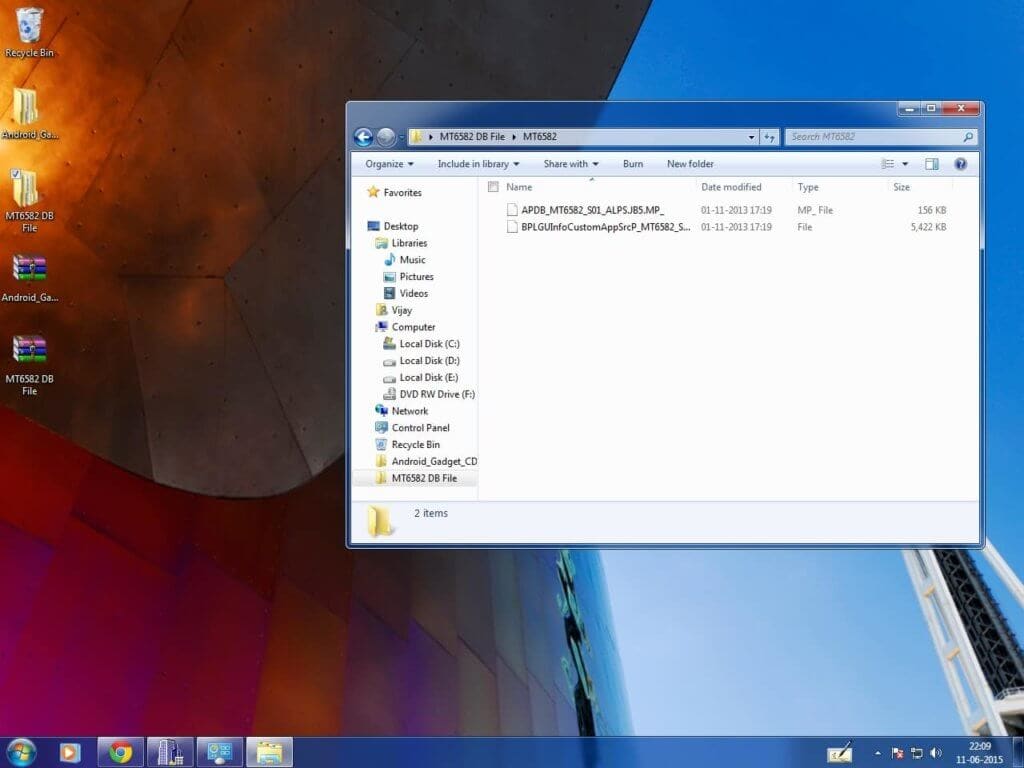Sort by the Type column header

click(808, 187)
